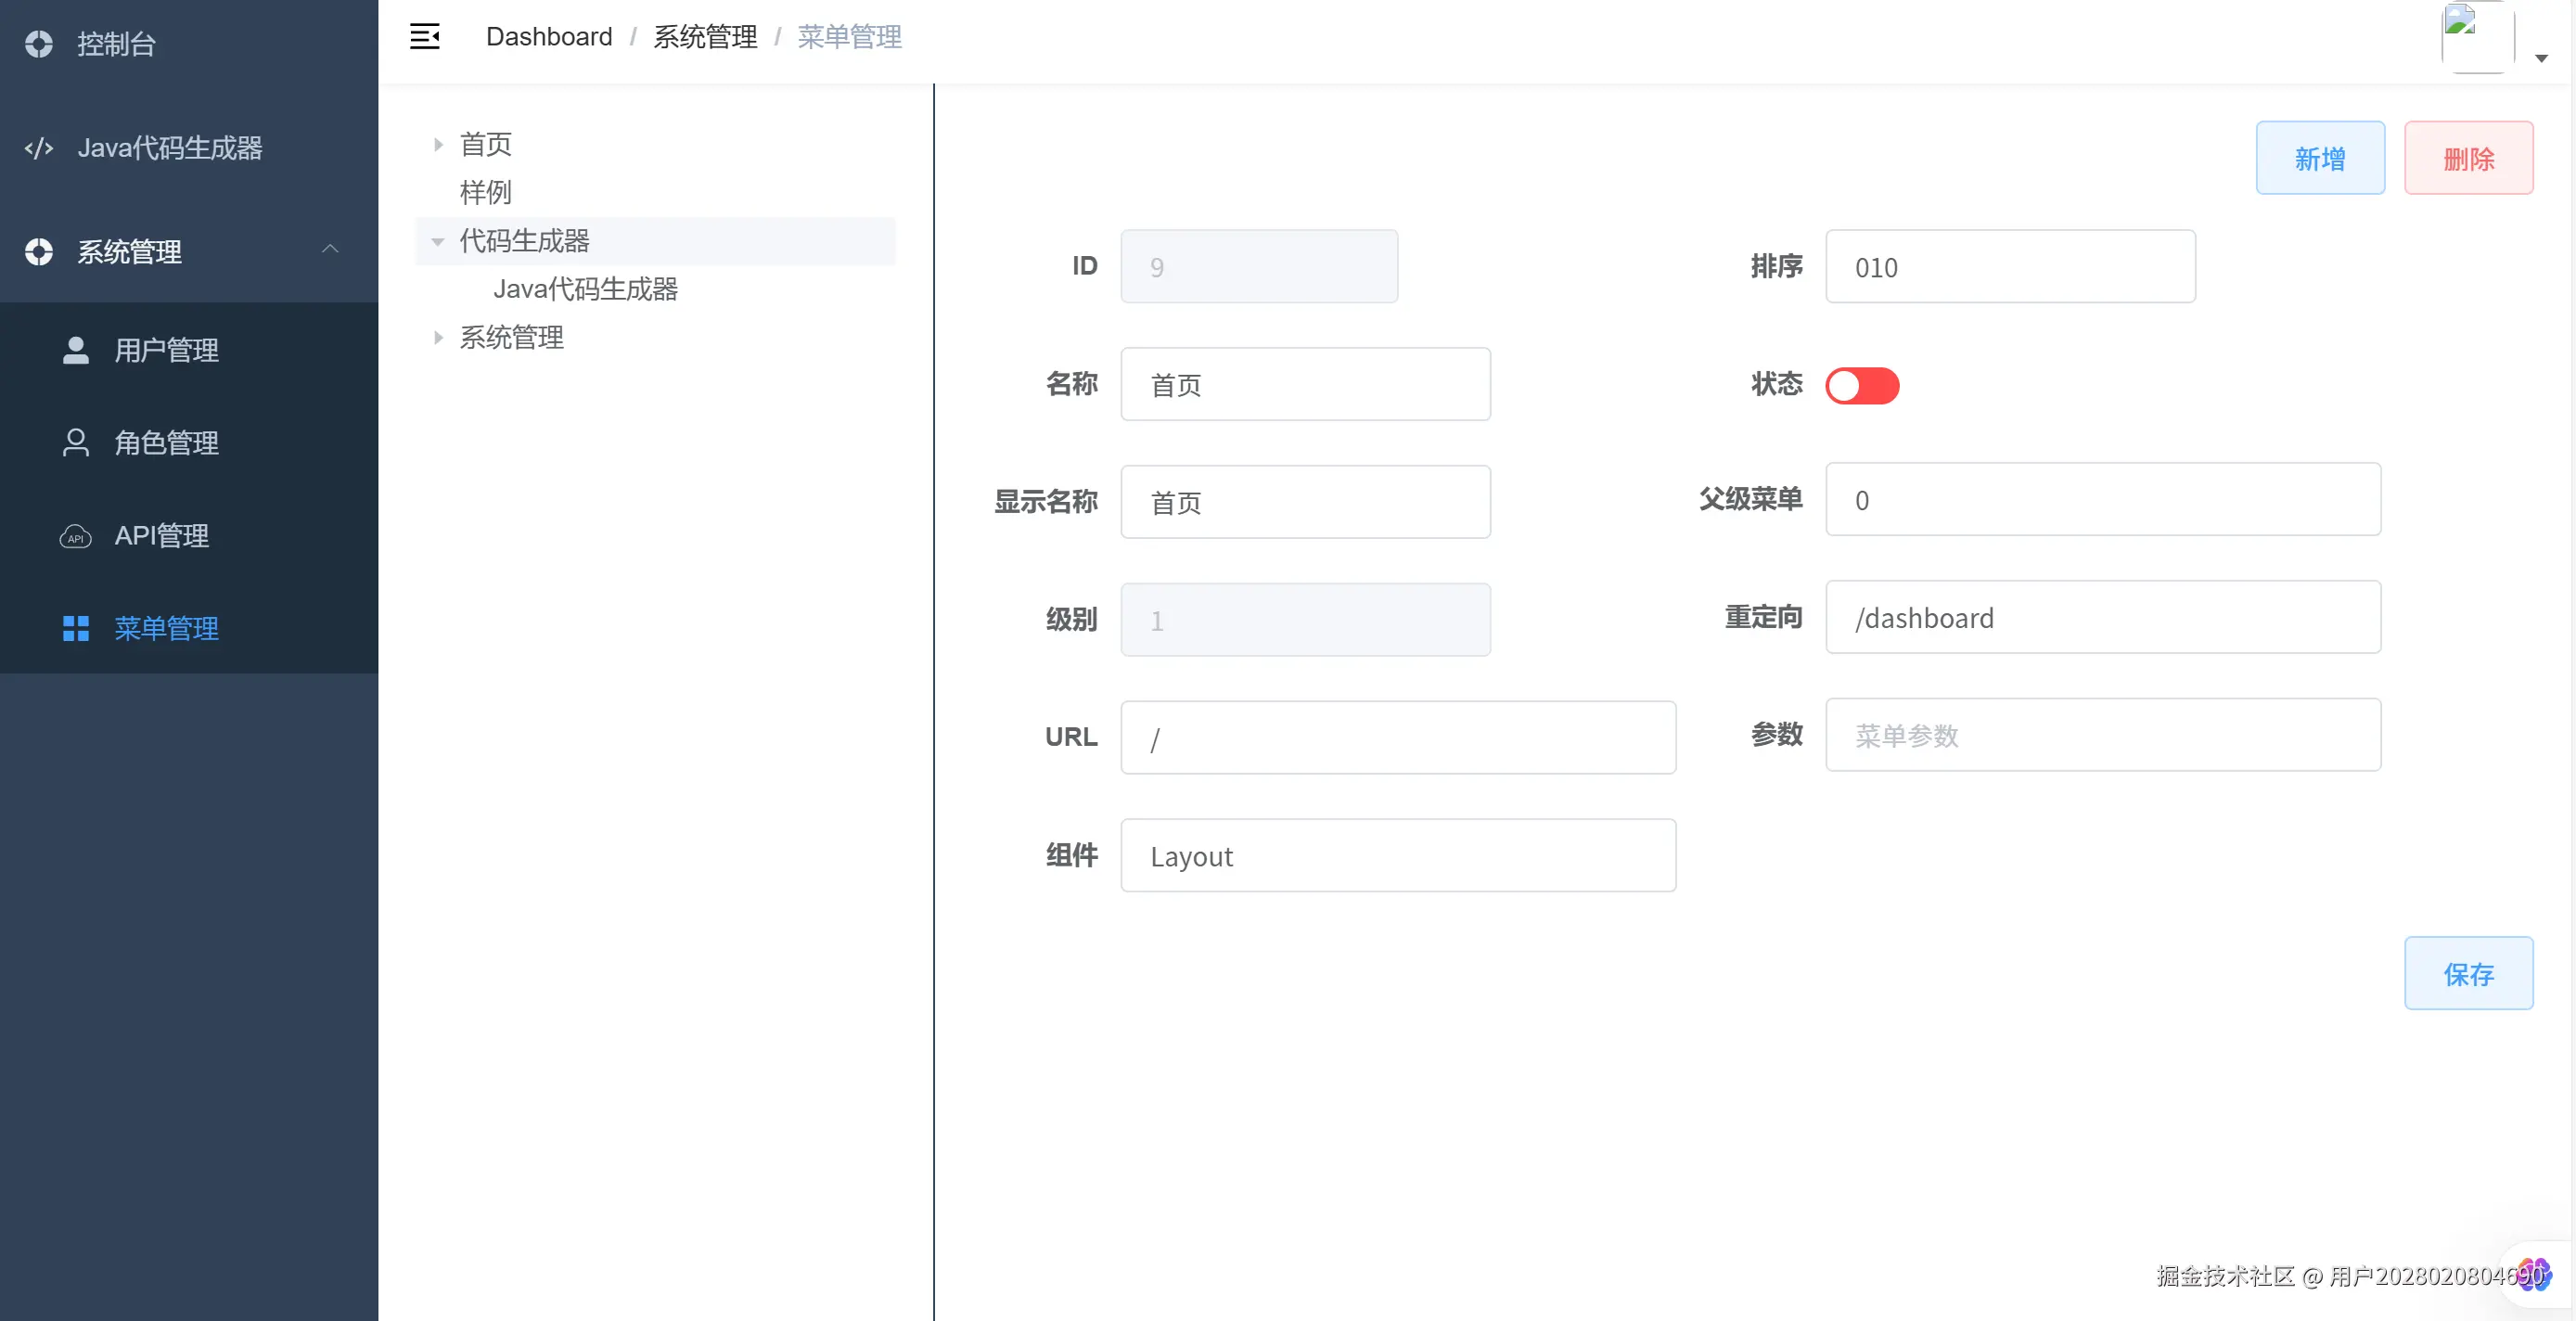The image size is (2576, 1321).
Task: Click the 删除 delete button
Action: pos(2468,158)
